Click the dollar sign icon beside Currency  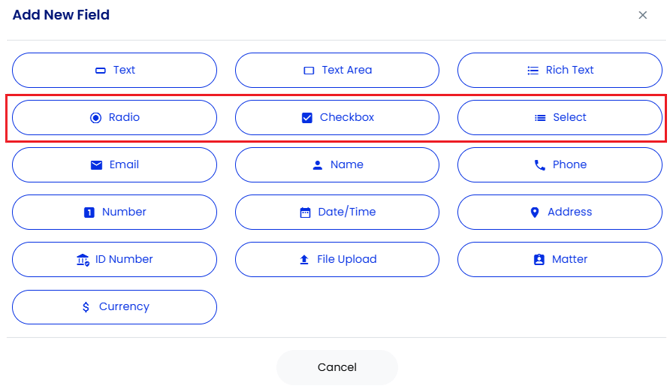tap(86, 307)
